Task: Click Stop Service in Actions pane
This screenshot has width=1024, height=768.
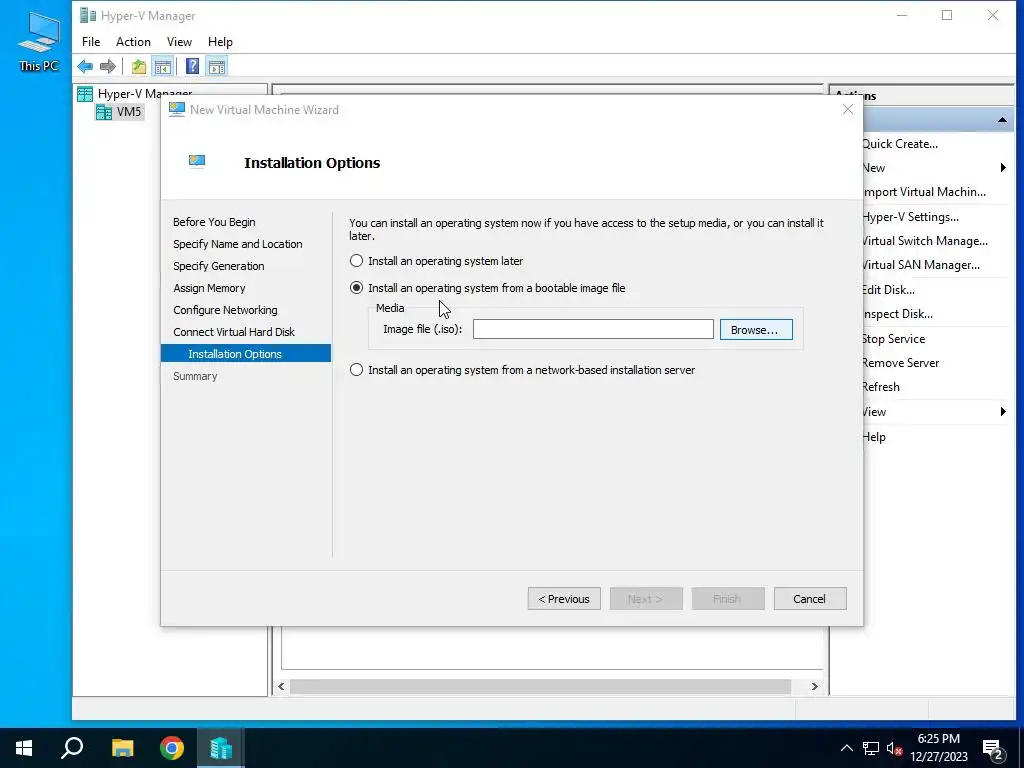Action: point(893,339)
